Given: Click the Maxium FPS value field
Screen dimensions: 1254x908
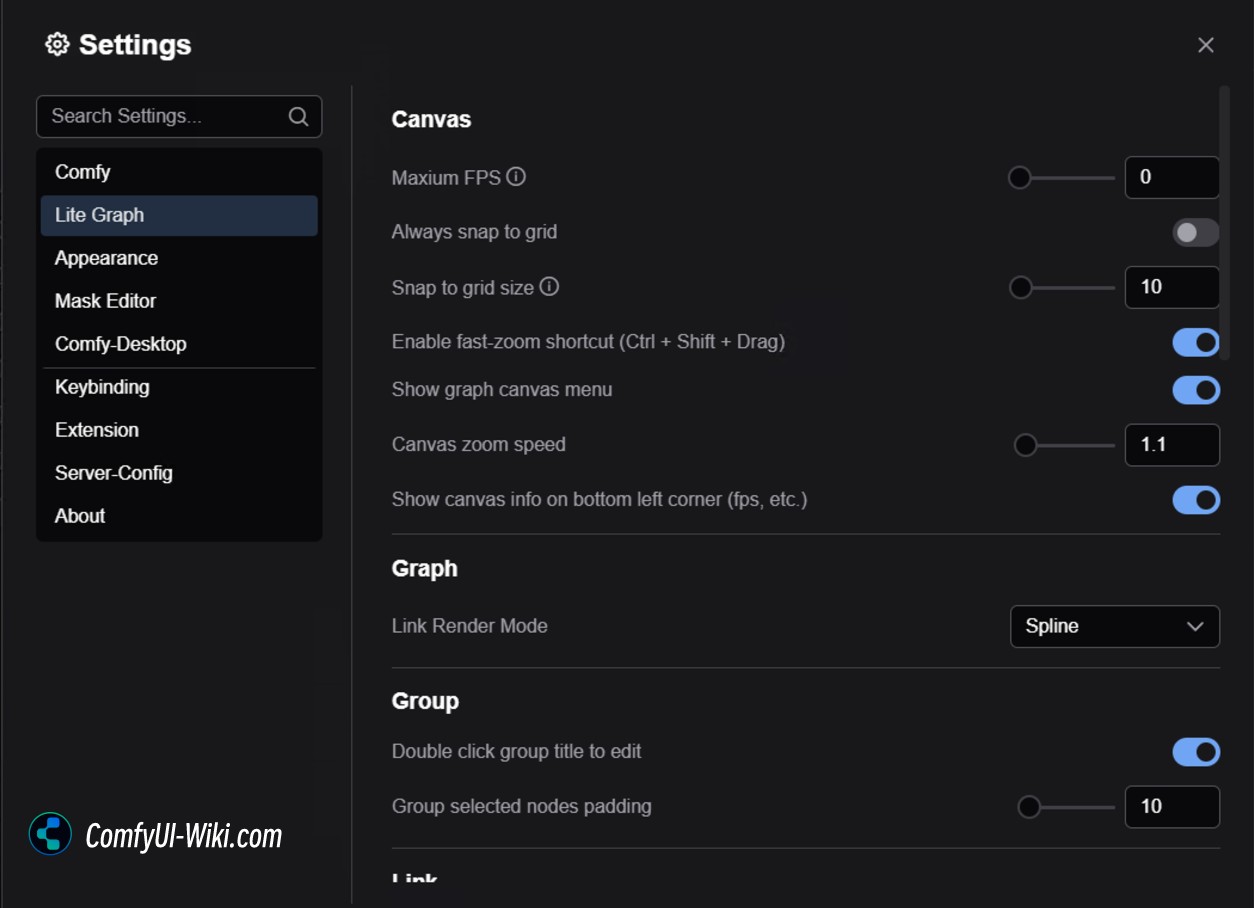Looking at the screenshot, I should coord(1172,178).
